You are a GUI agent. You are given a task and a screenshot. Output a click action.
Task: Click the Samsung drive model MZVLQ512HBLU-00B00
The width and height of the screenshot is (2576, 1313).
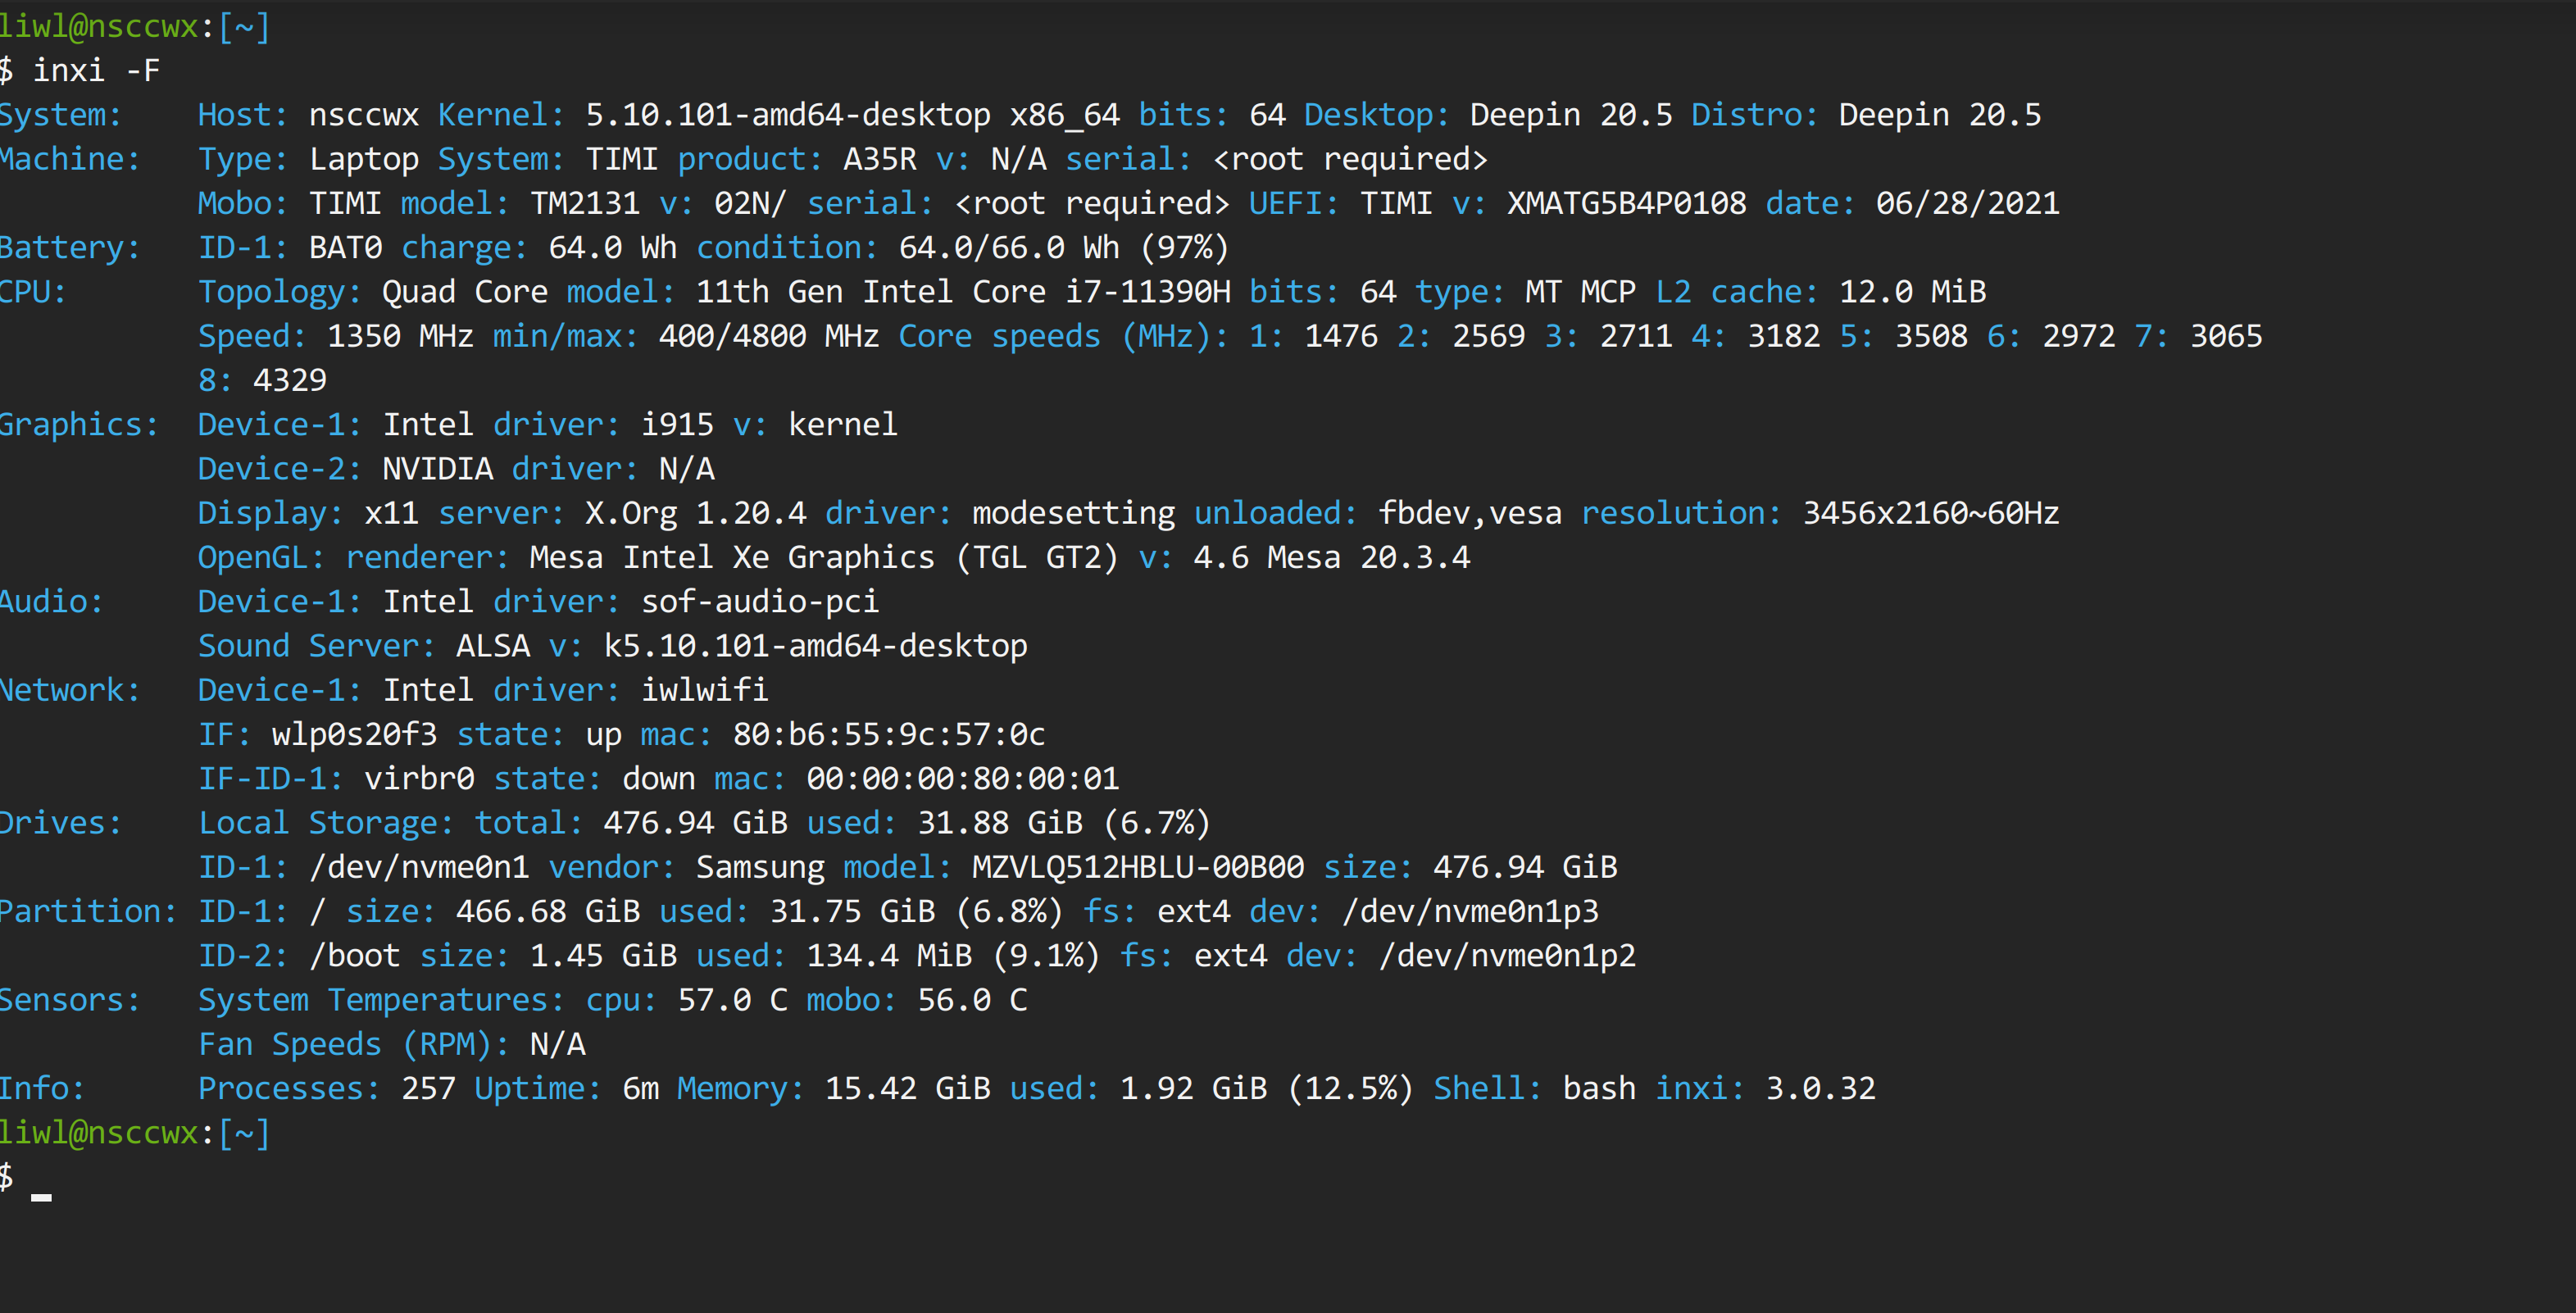1137,867
